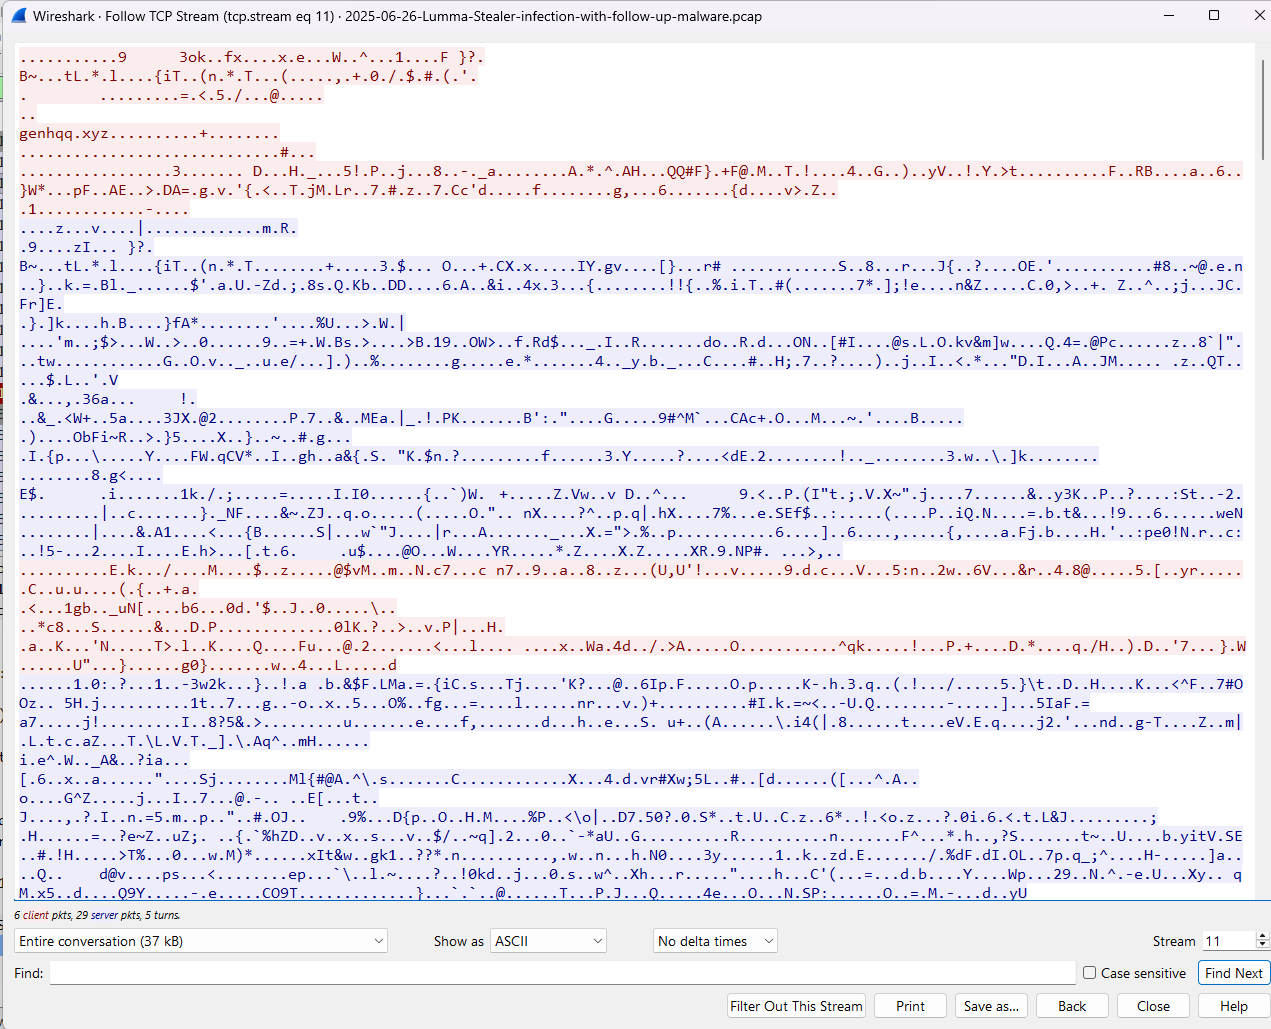Decrement the Stream number stepper
This screenshot has width=1271, height=1029.
click(x=1262, y=946)
